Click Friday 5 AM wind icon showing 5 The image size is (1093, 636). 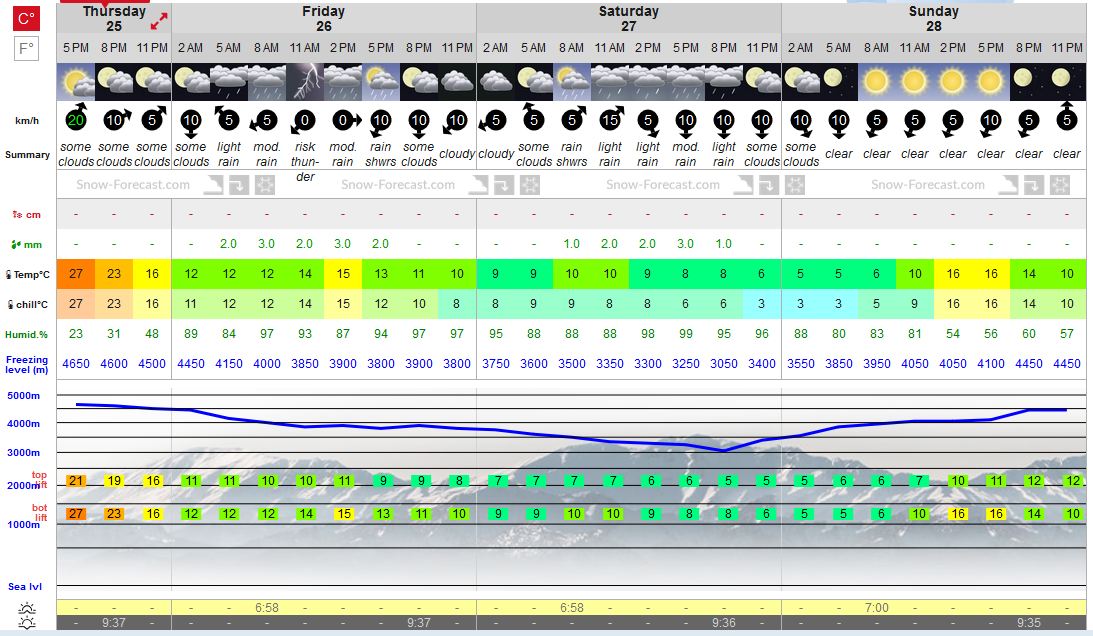(228, 119)
